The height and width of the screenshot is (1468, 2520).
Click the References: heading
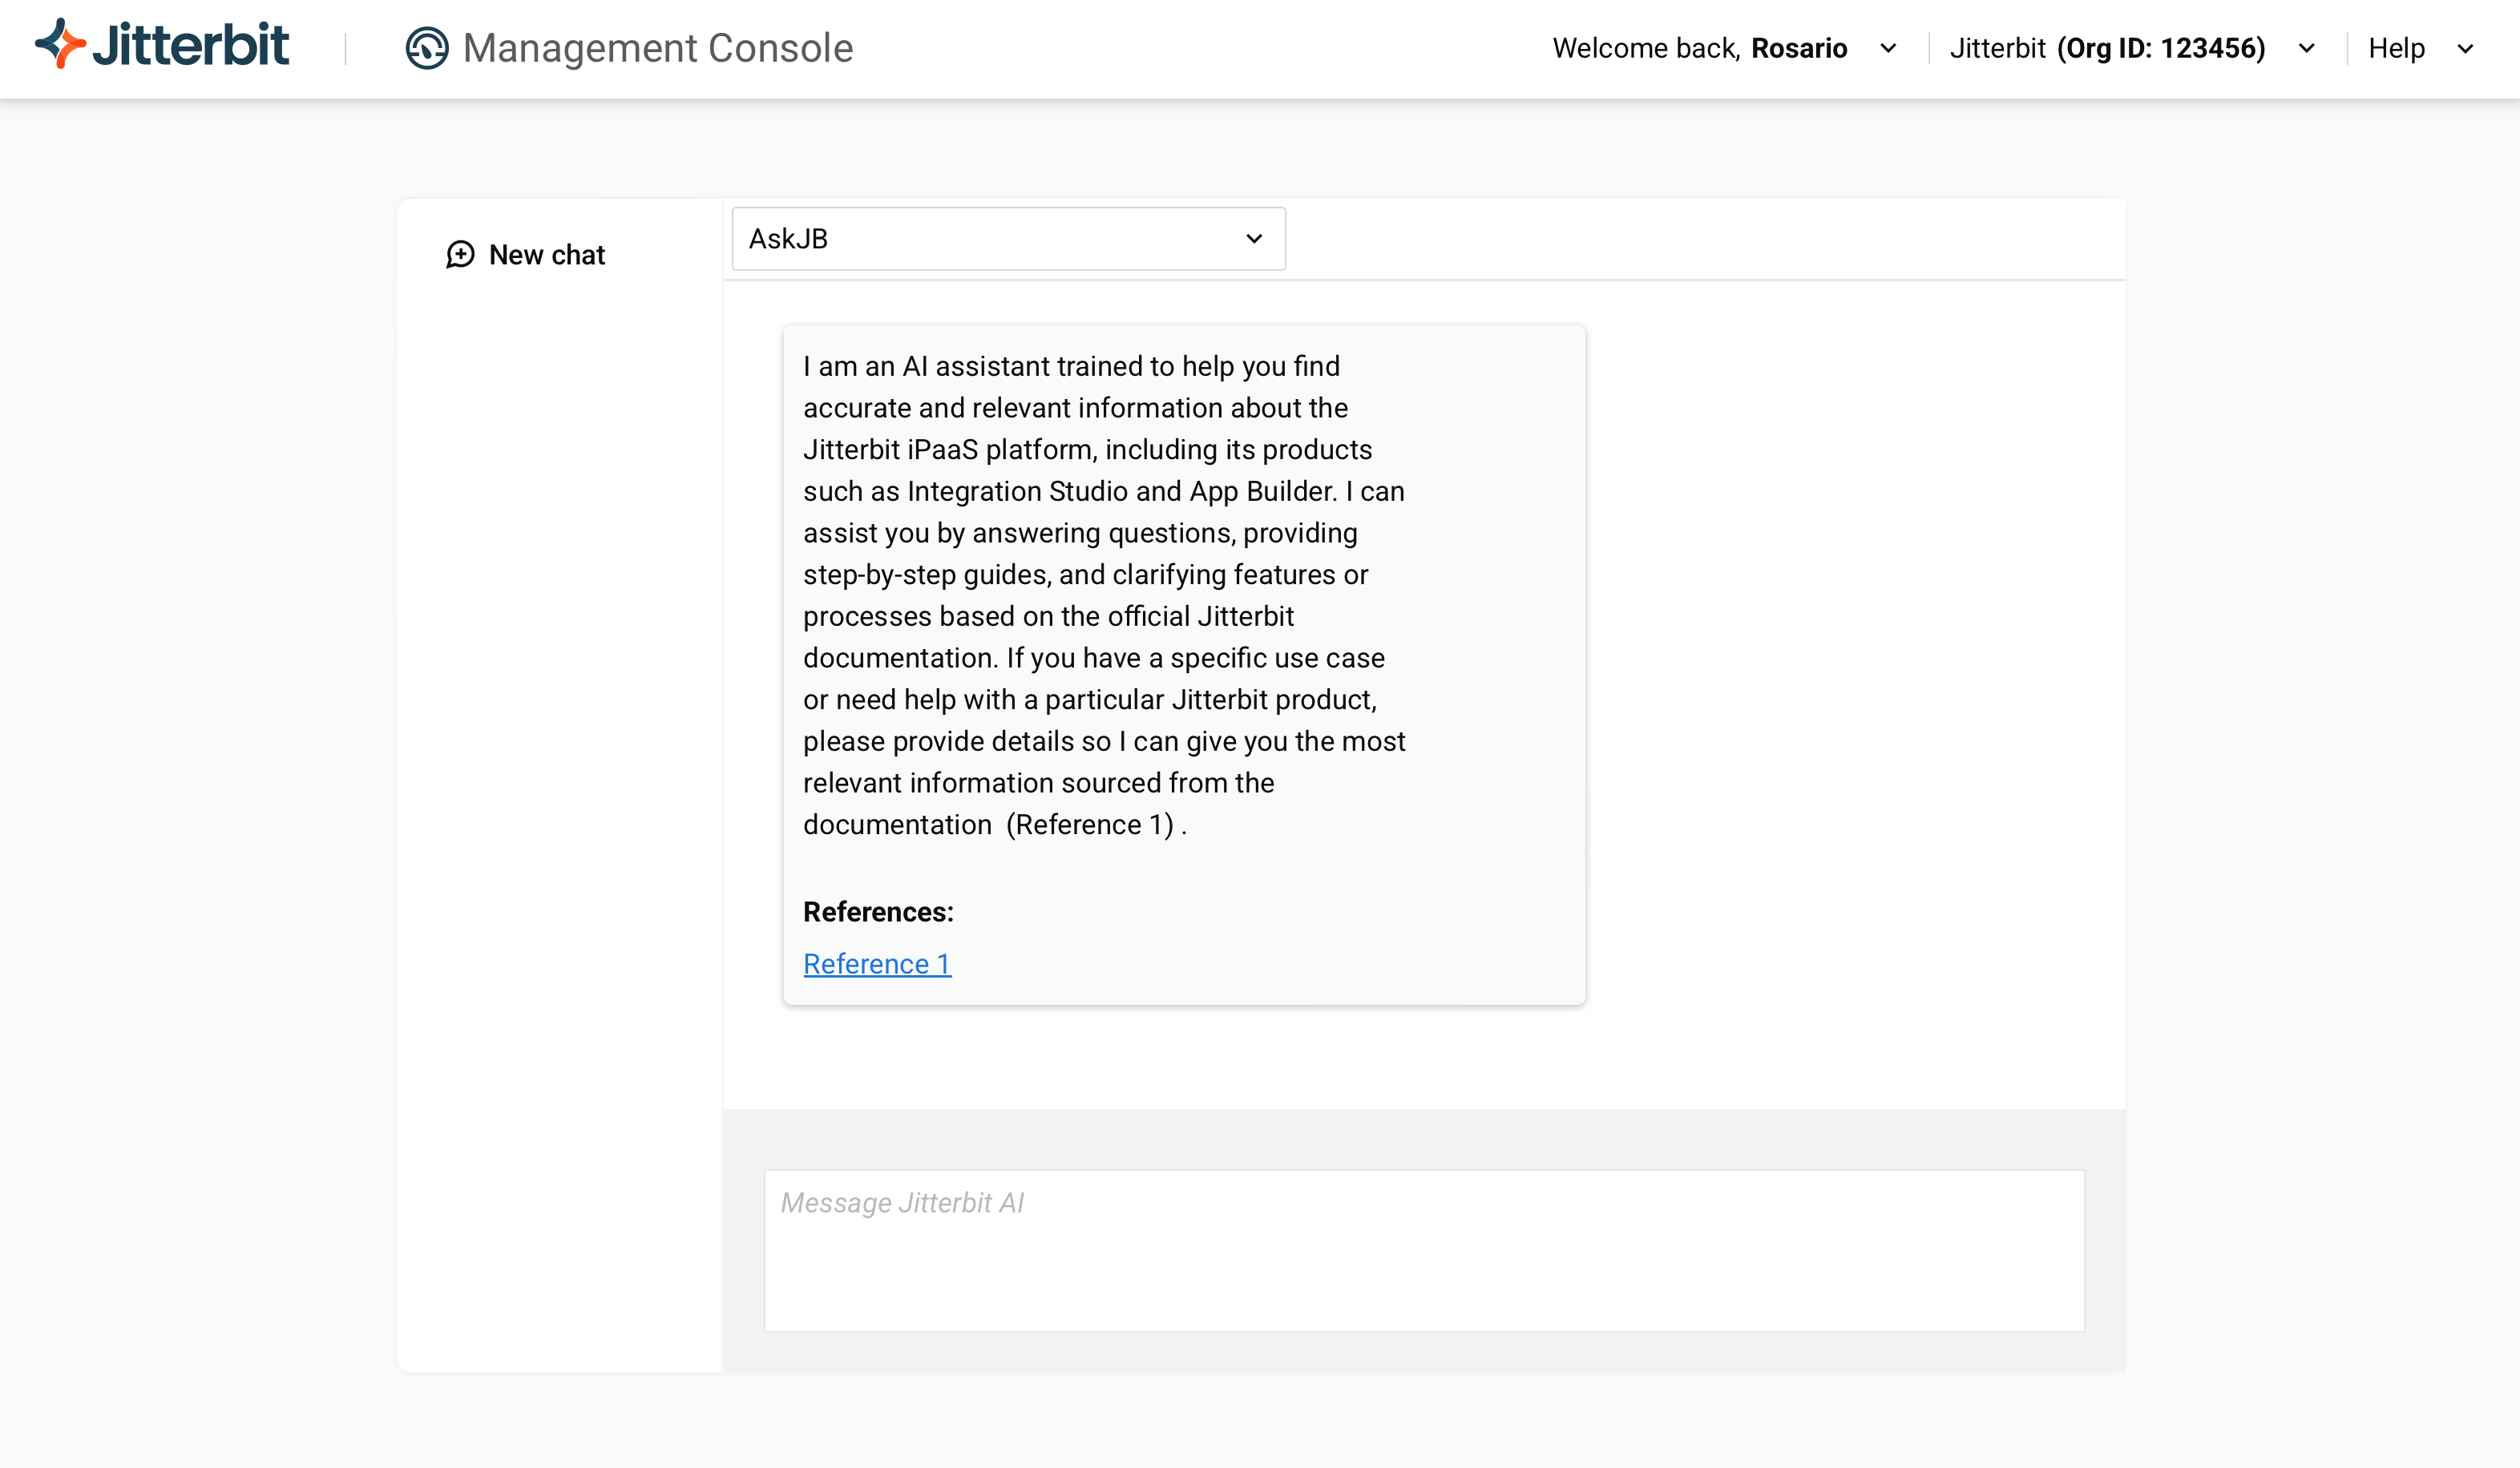(x=878, y=912)
